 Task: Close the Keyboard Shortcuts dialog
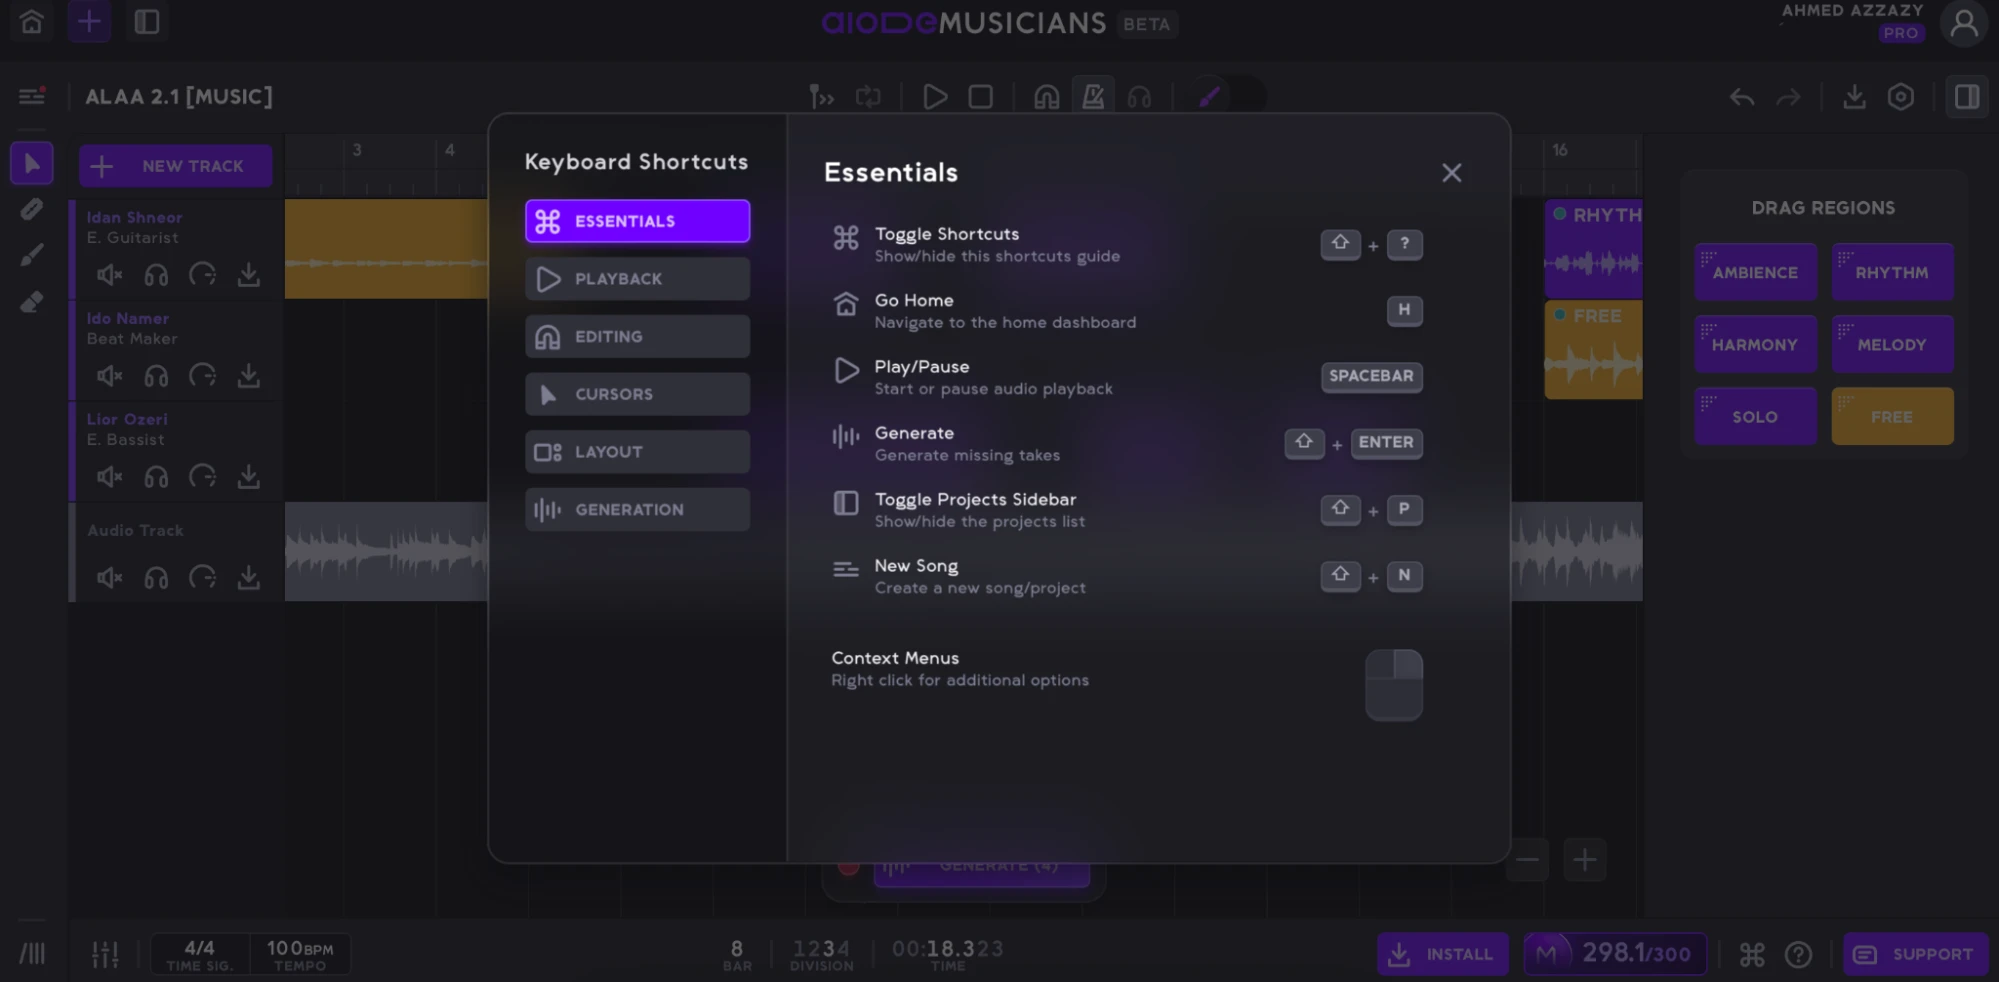point(1451,173)
